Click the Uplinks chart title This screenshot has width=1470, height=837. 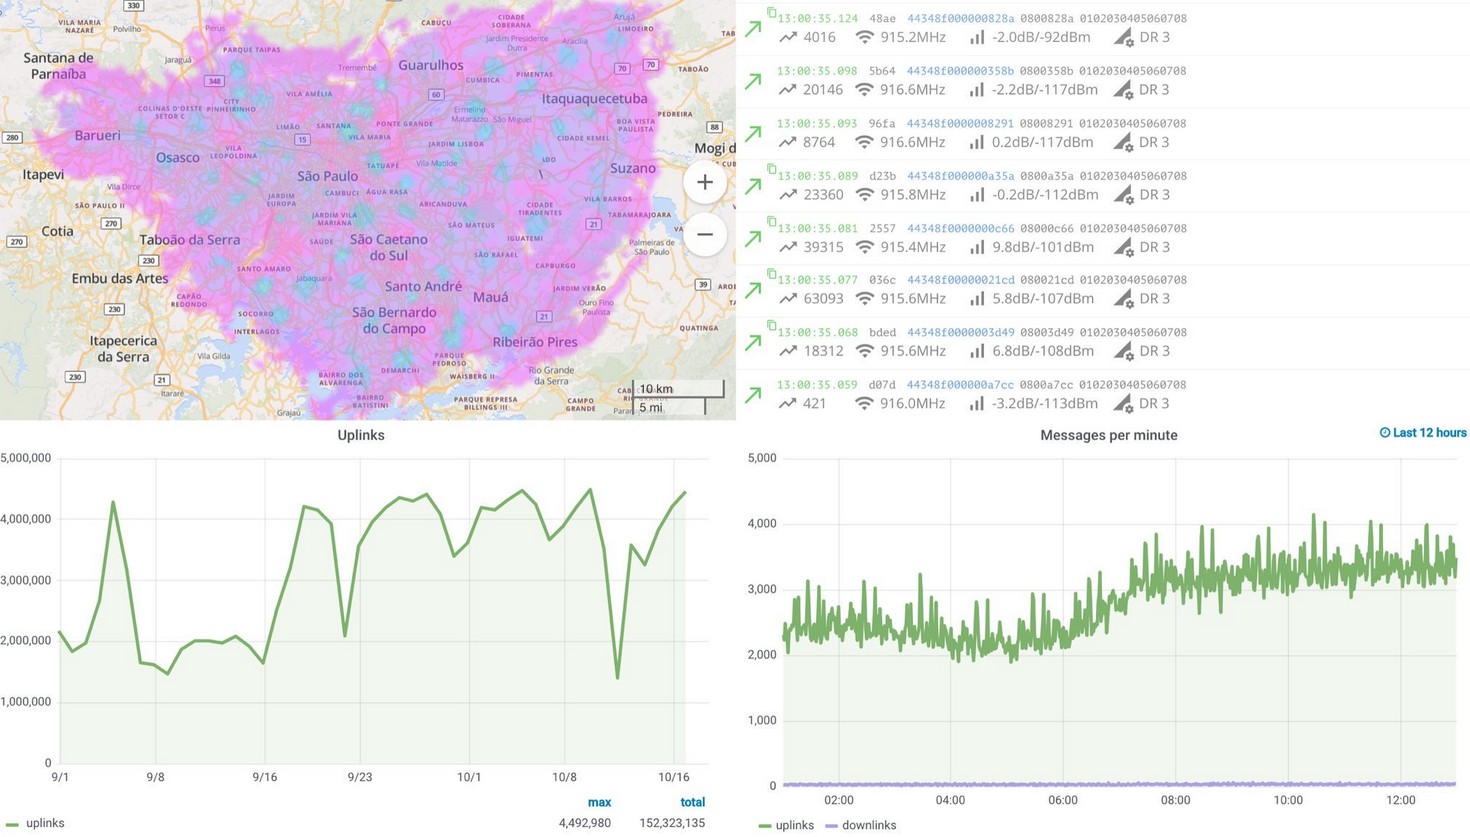click(x=361, y=435)
